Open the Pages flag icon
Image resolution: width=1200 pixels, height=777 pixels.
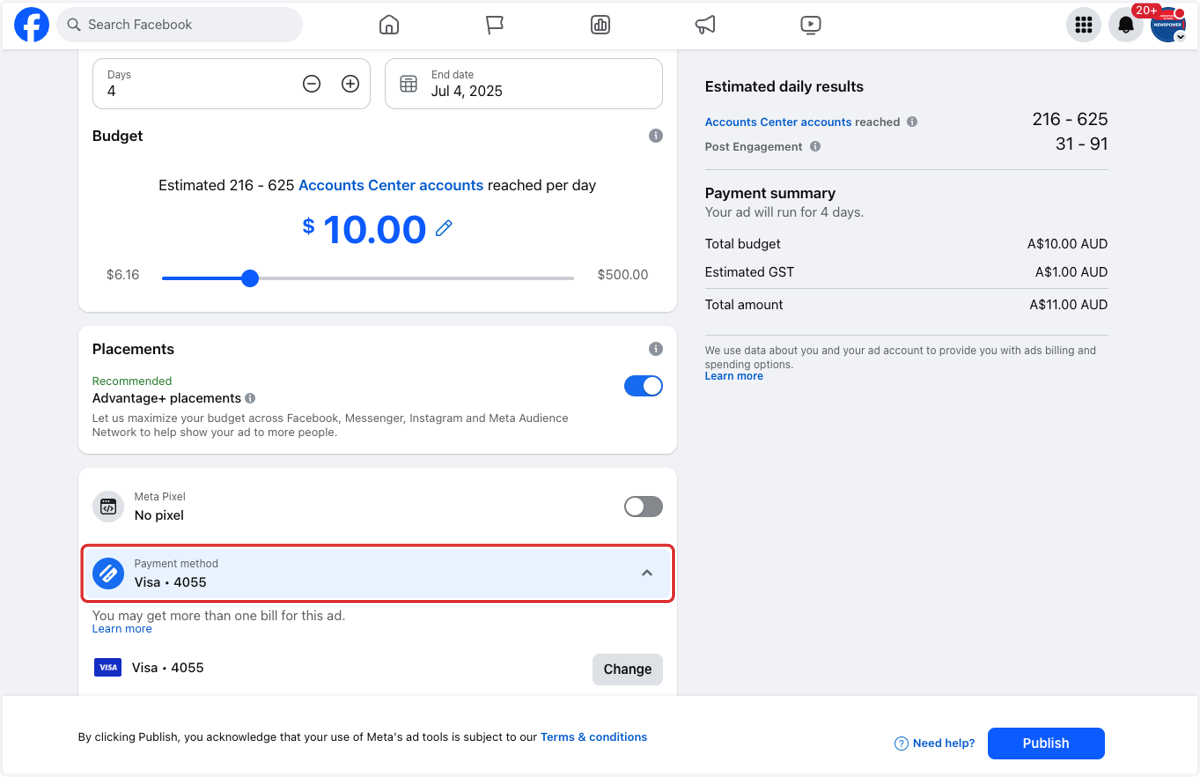point(495,25)
